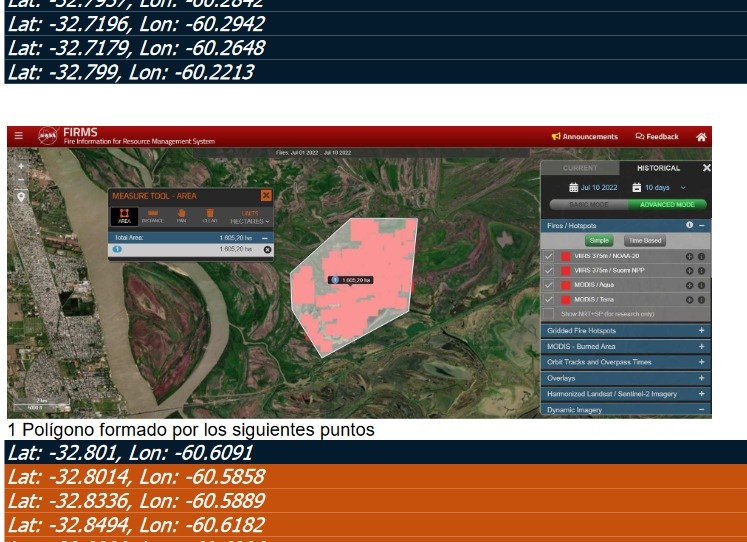This screenshot has height=542, width=747.
Task: Expand the Gridded Fire Hotspots section
Action: 701,330
